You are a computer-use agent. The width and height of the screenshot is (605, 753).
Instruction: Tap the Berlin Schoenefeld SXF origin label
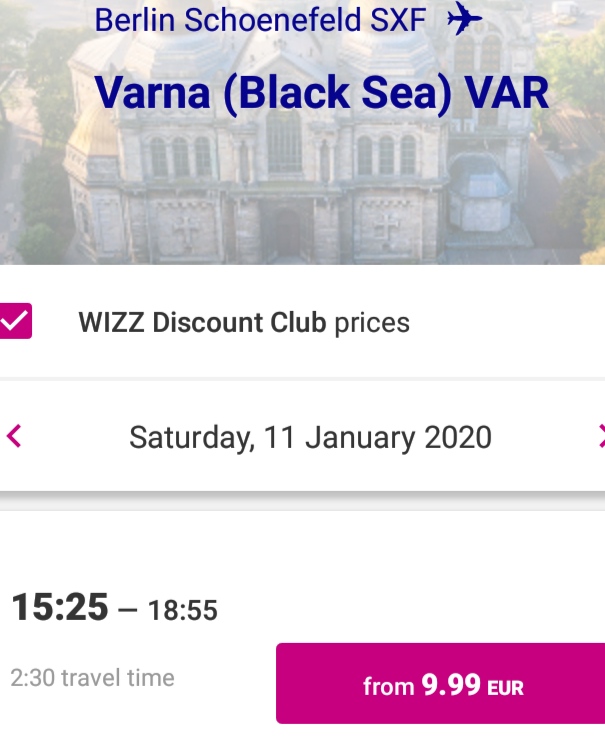click(x=260, y=20)
